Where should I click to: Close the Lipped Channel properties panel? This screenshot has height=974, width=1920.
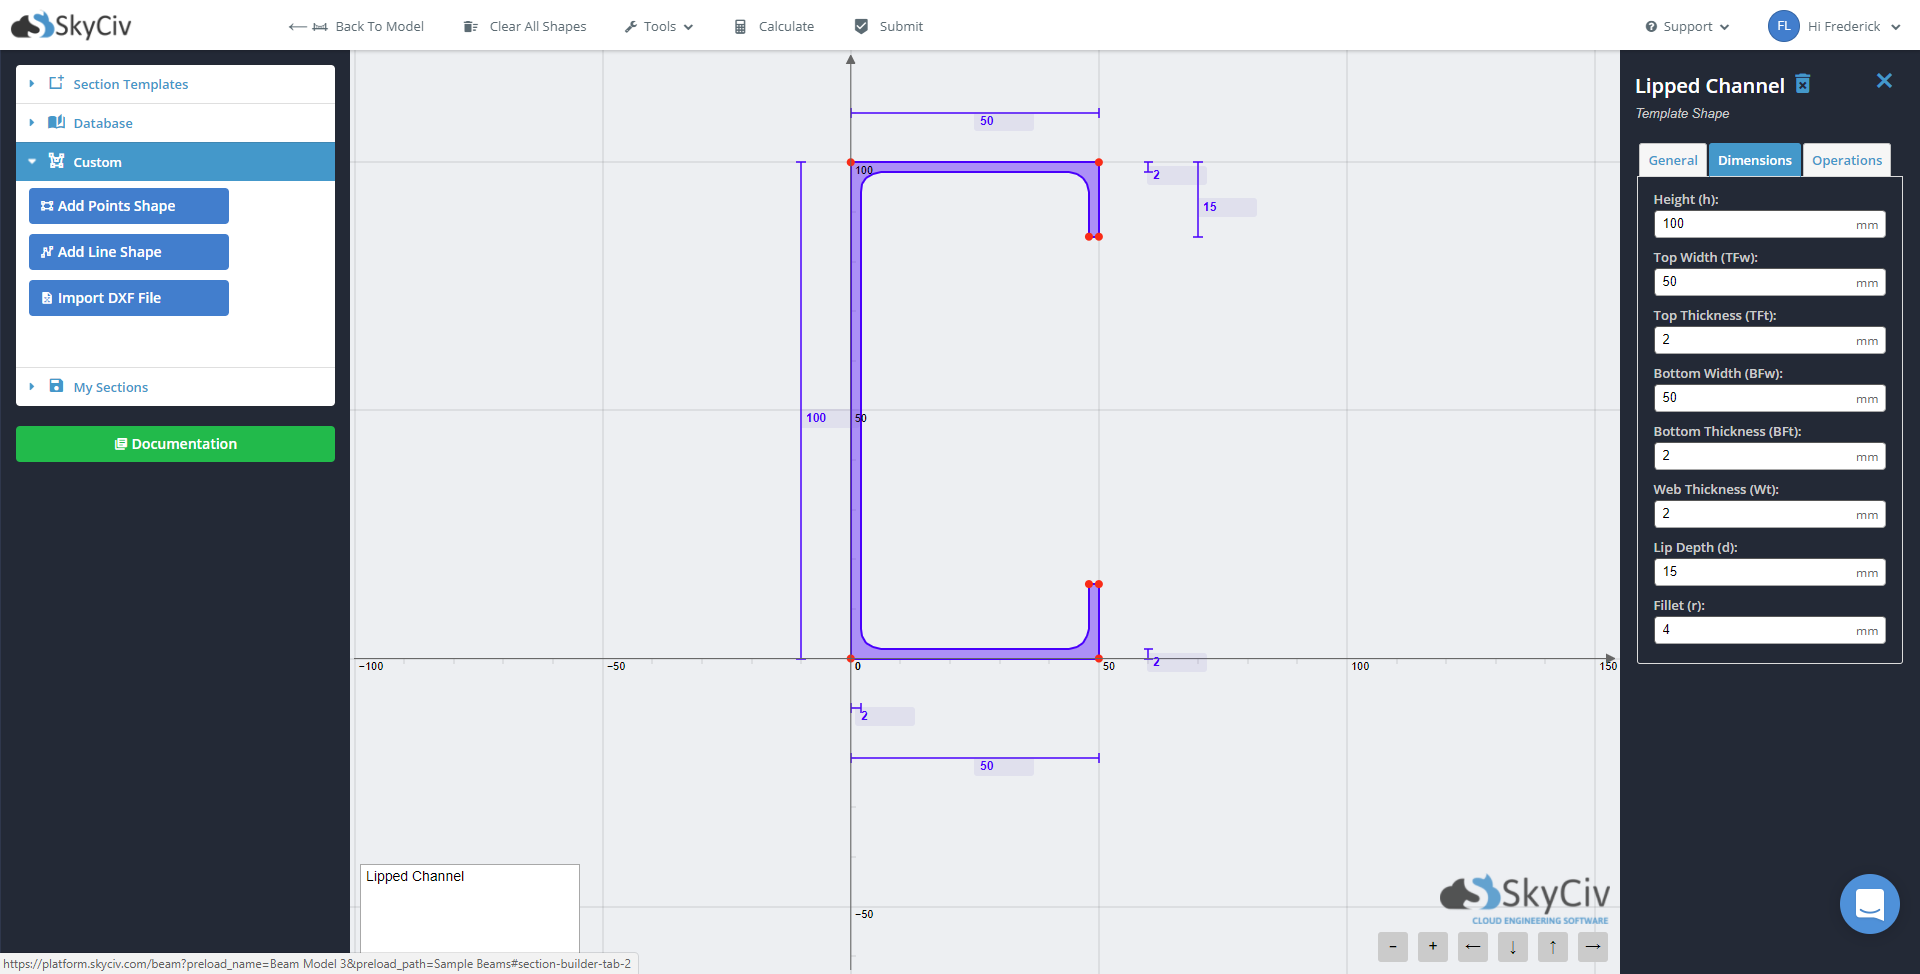pos(1884,81)
